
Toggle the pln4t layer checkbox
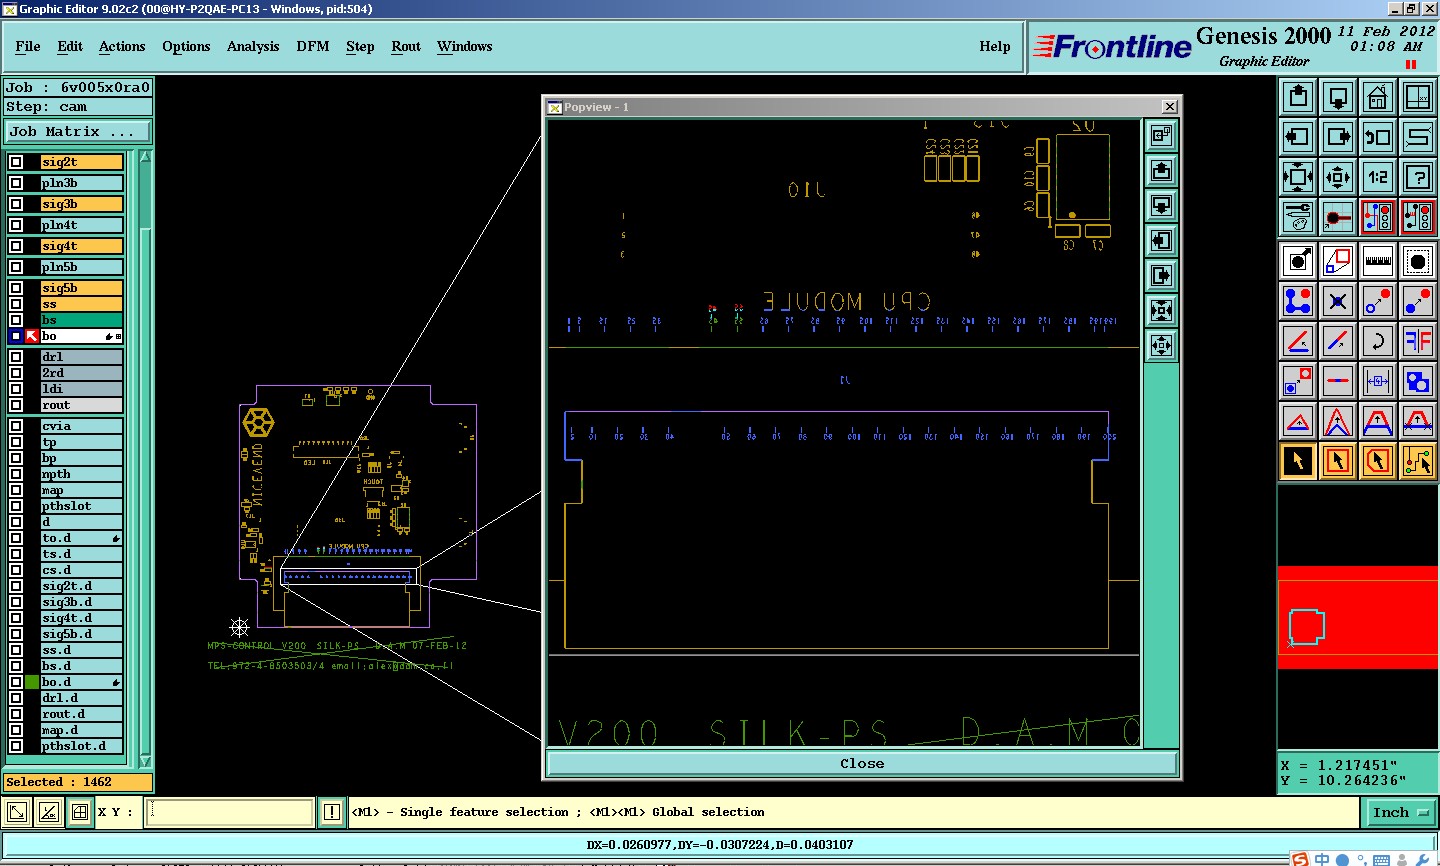coord(16,225)
